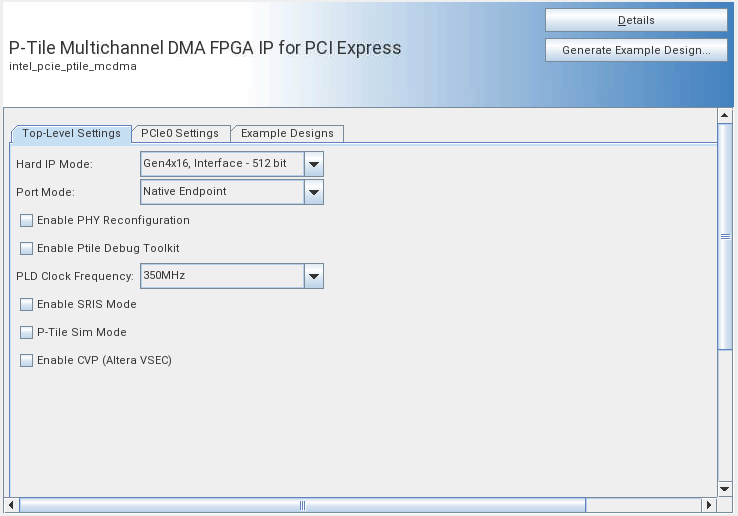
Task: Turn on P-Tile Sim Mode
Action: click(x=27, y=332)
